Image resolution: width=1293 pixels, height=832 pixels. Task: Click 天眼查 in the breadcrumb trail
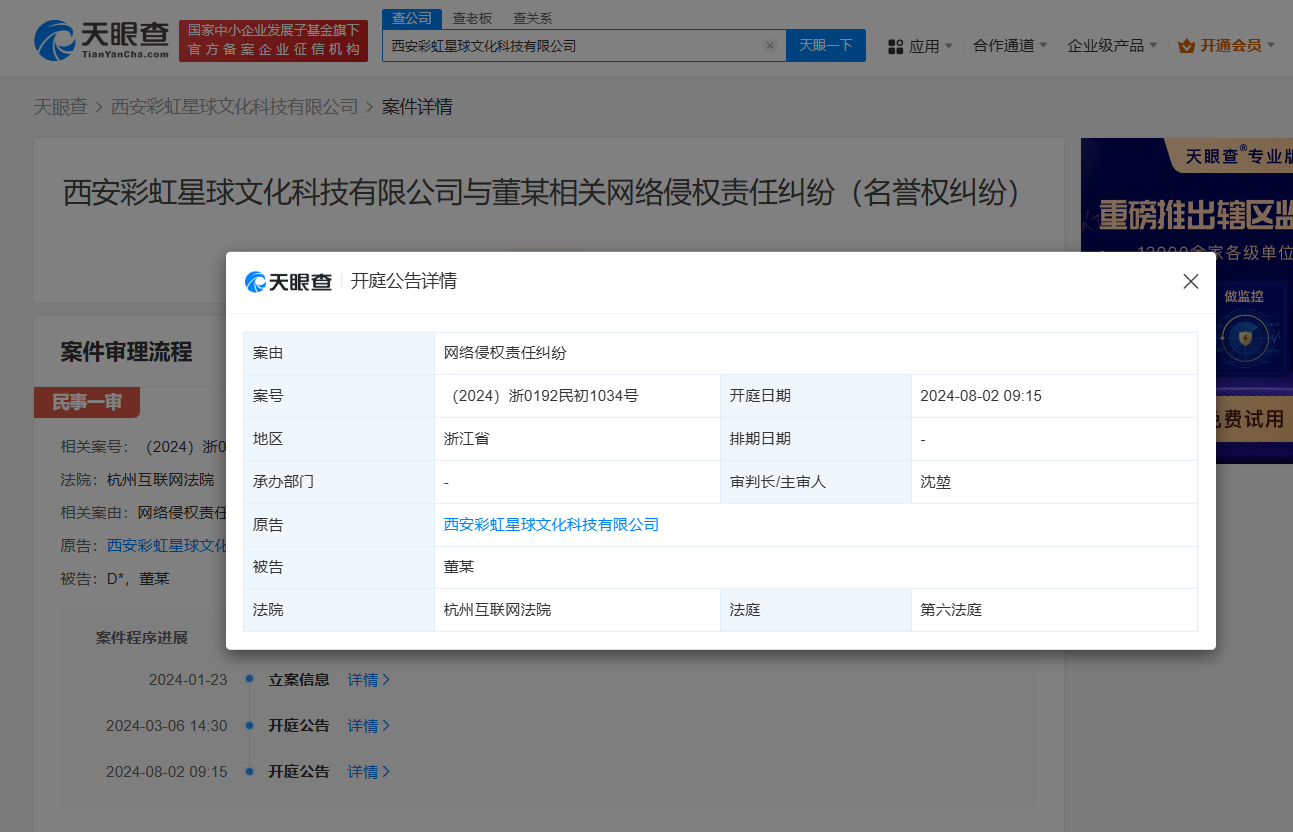61,106
